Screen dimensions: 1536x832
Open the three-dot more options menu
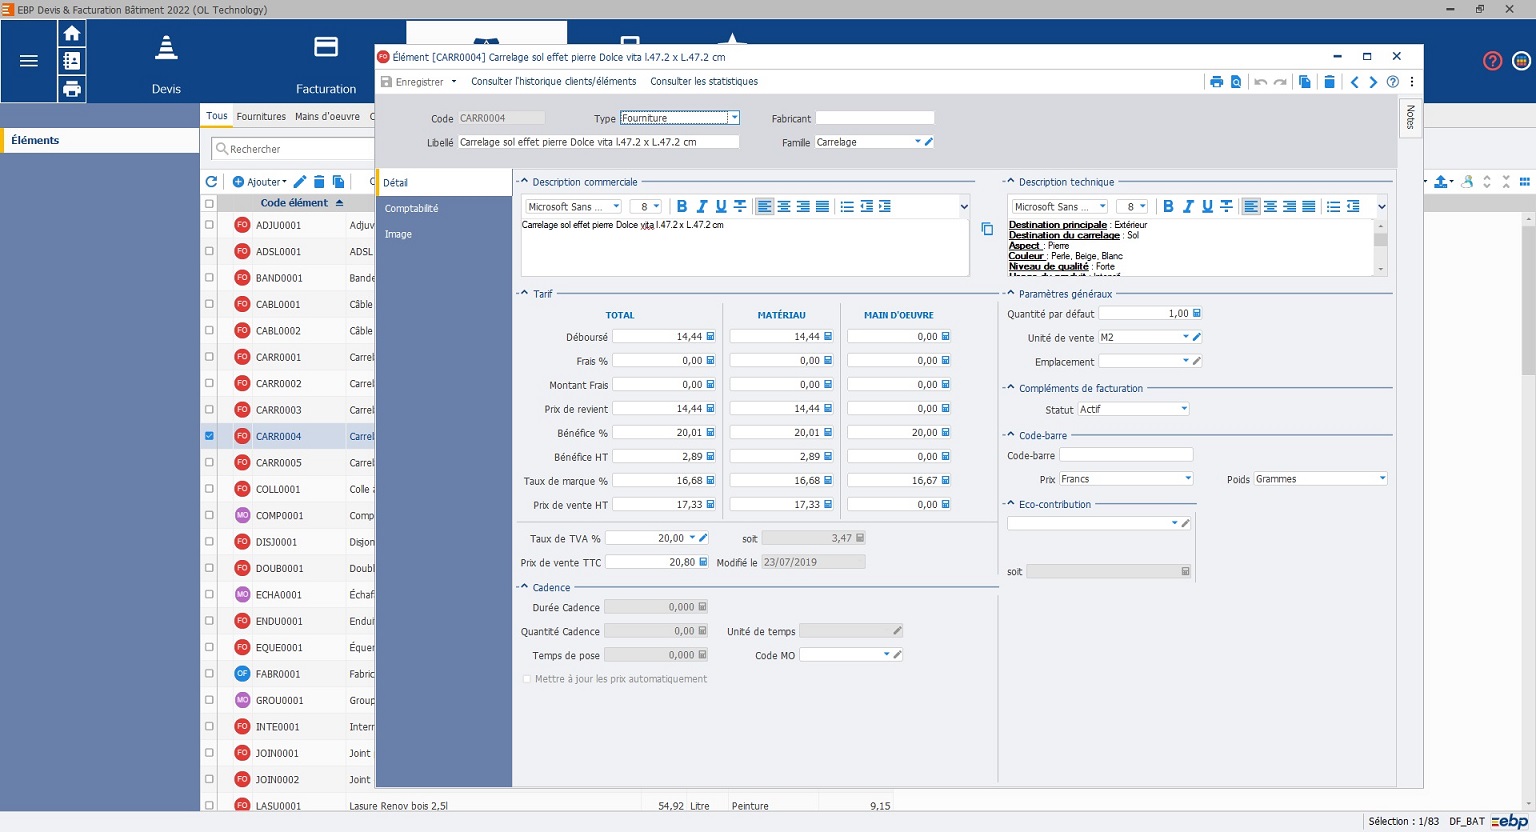pos(1412,82)
